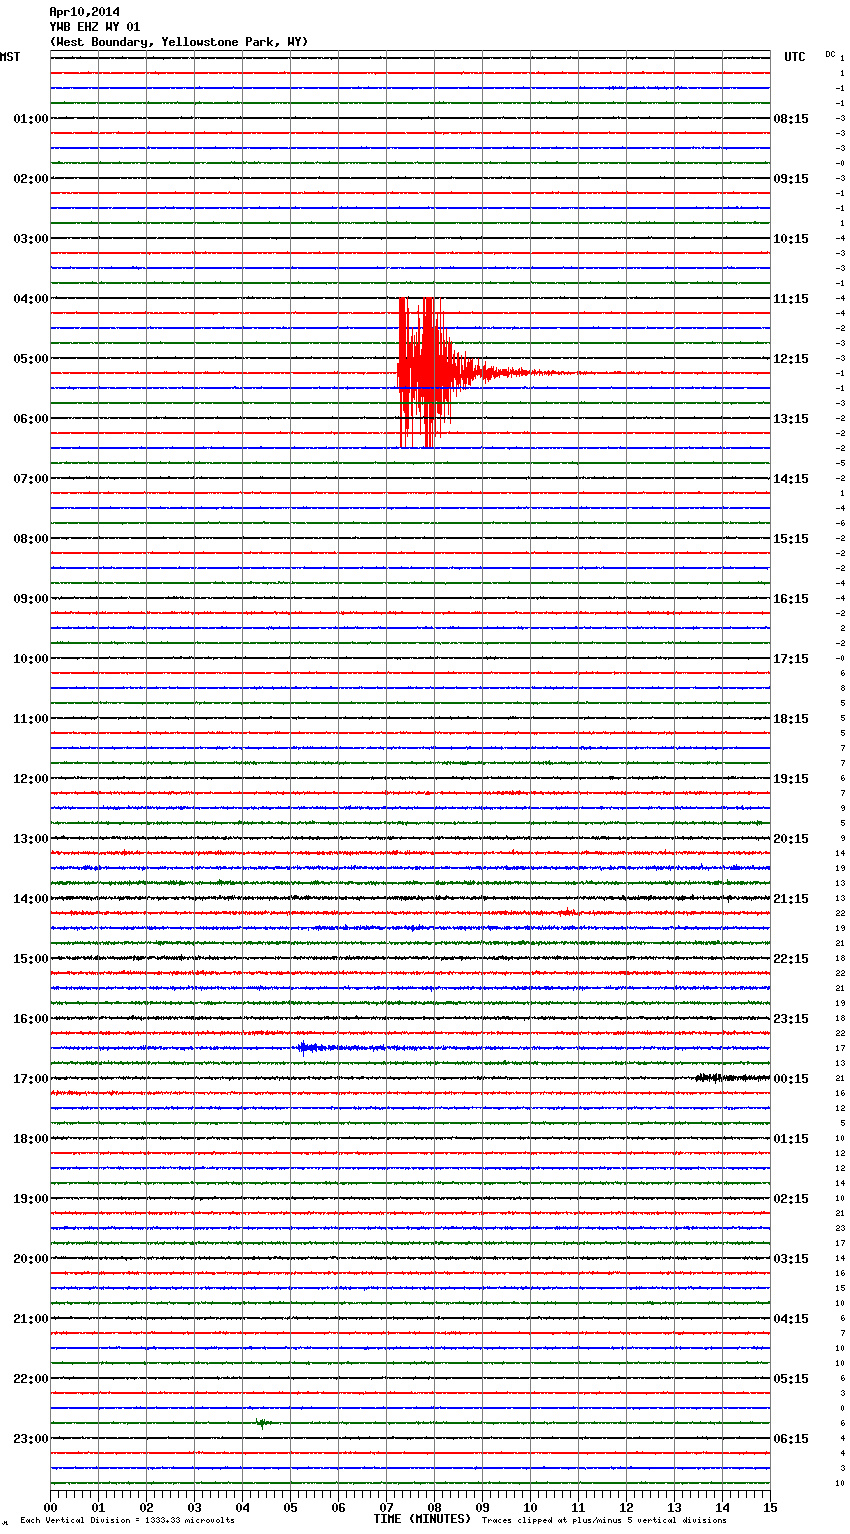This screenshot has height=1534, width=850.
Task: Click the 13:00 MST time label
Action: (31, 839)
